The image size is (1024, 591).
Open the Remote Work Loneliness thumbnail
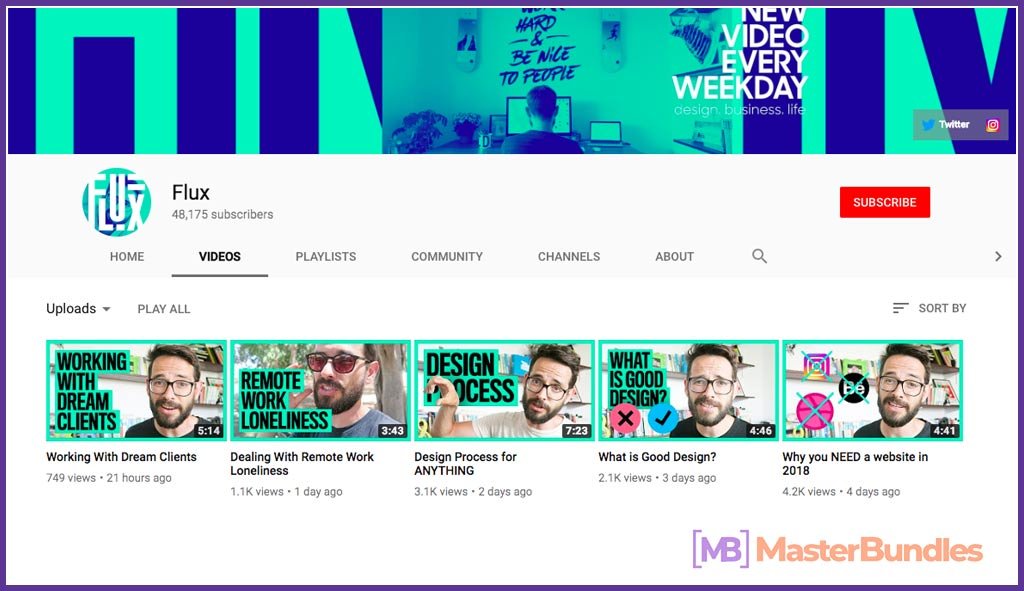pos(321,390)
